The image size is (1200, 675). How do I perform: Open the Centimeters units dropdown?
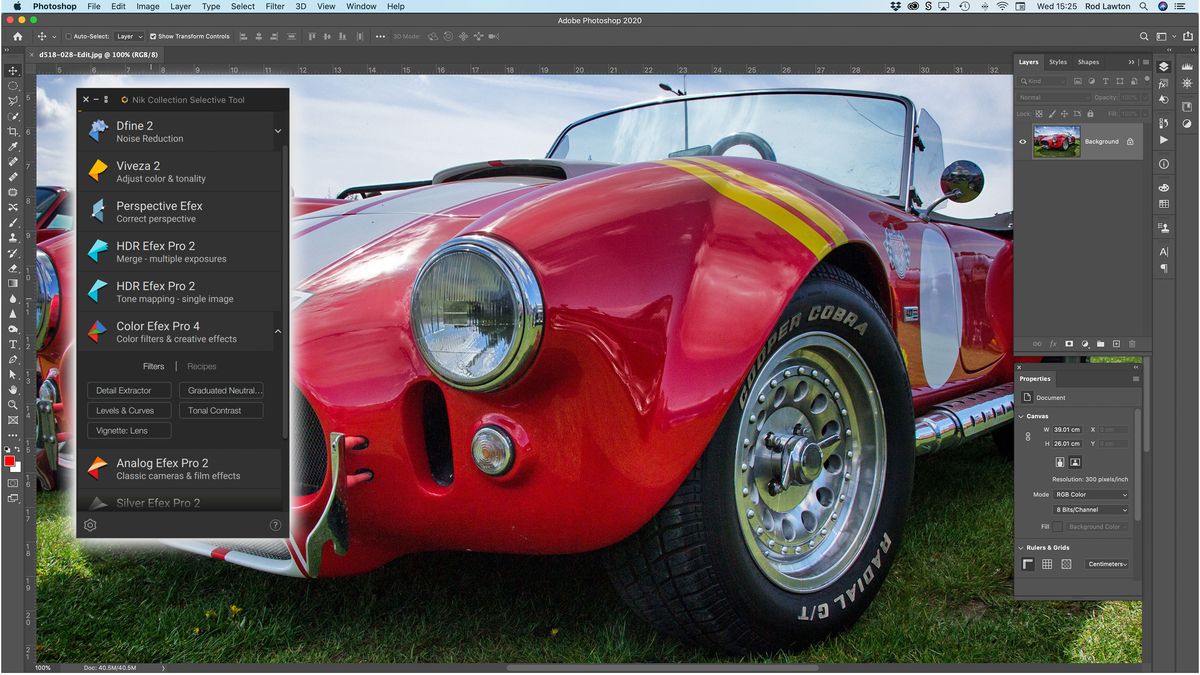pyautogui.click(x=1107, y=564)
